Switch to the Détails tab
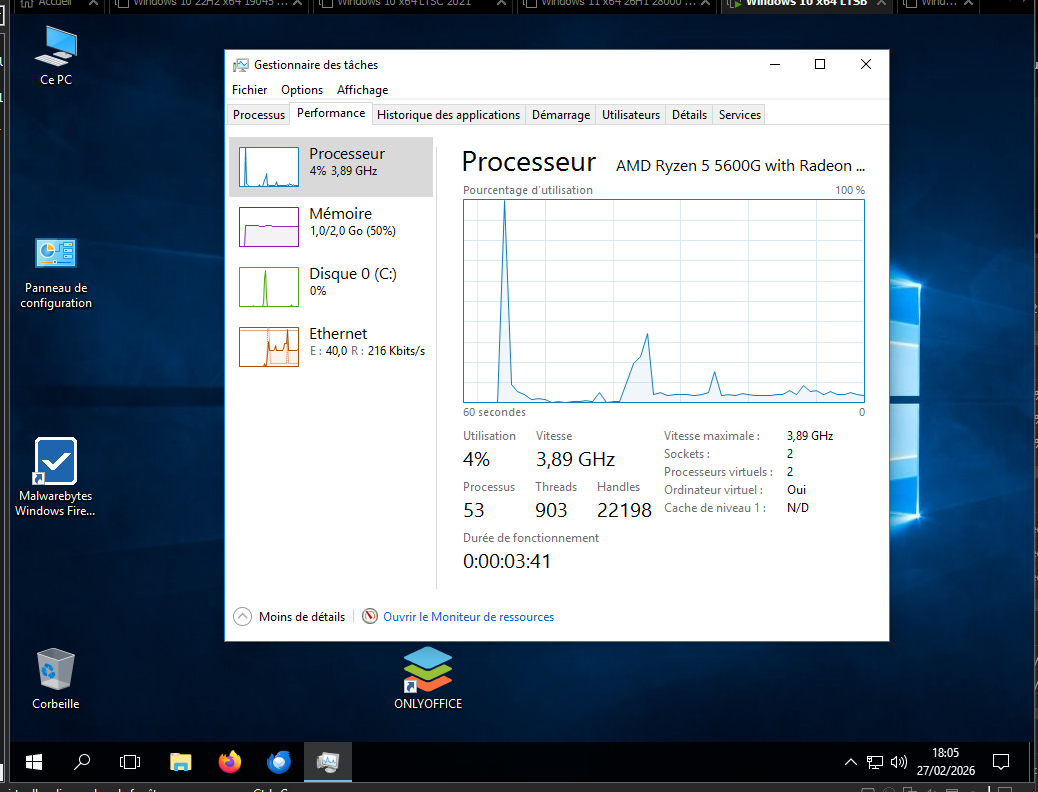Image resolution: width=1038 pixels, height=792 pixels. point(689,115)
